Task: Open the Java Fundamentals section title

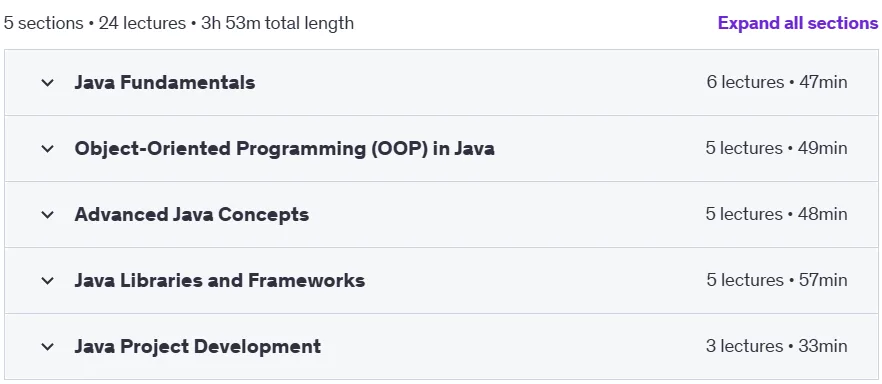Action: [x=165, y=83]
